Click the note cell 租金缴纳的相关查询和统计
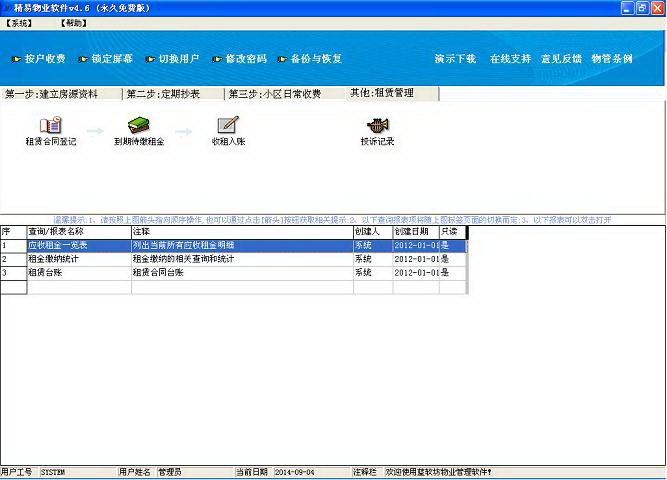This screenshot has height=480, width=667. click(242, 259)
